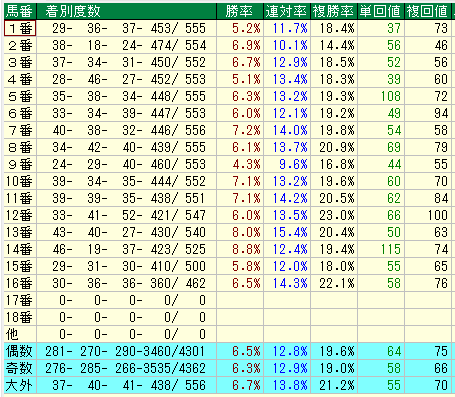Select the 3番 row label
The height and width of the screenshot is (397, 455).
click(20, 62)
